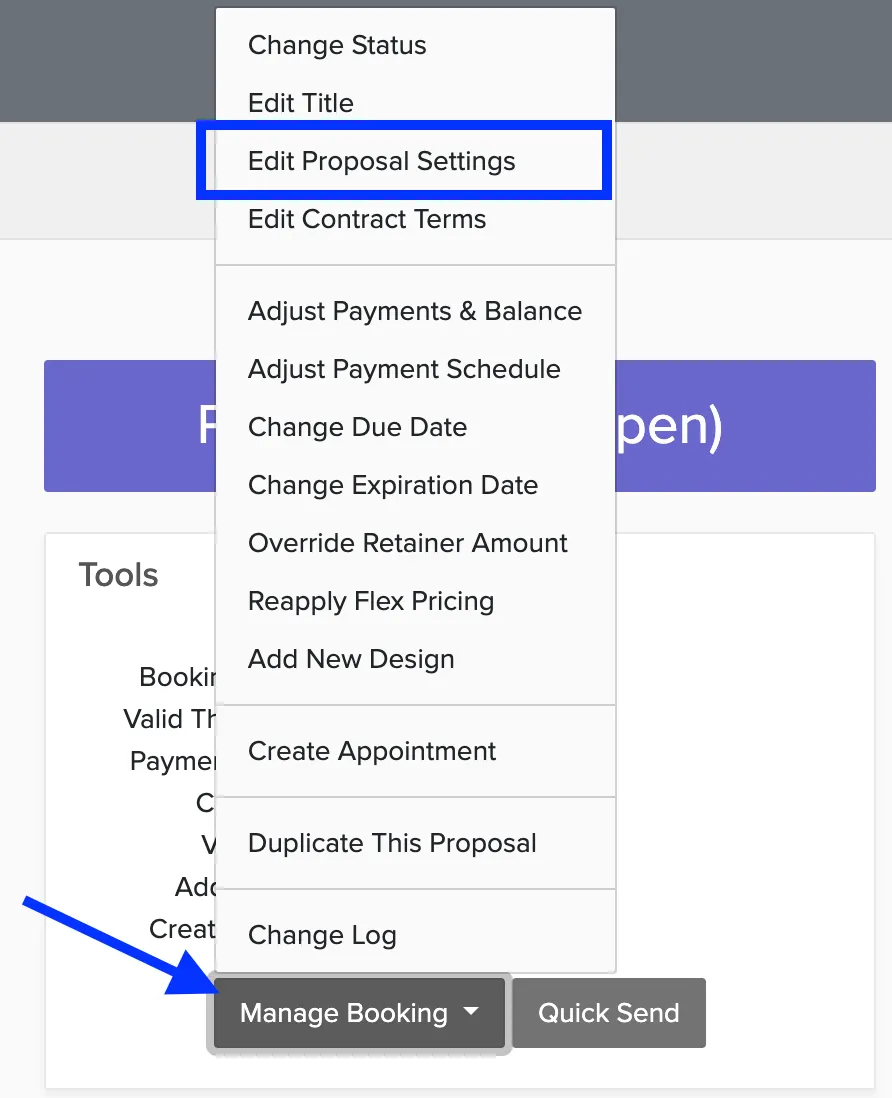Click the Quick Send button
Image resolution: width=892 pixels, height=1098 pixels.
coord(609,1013)
